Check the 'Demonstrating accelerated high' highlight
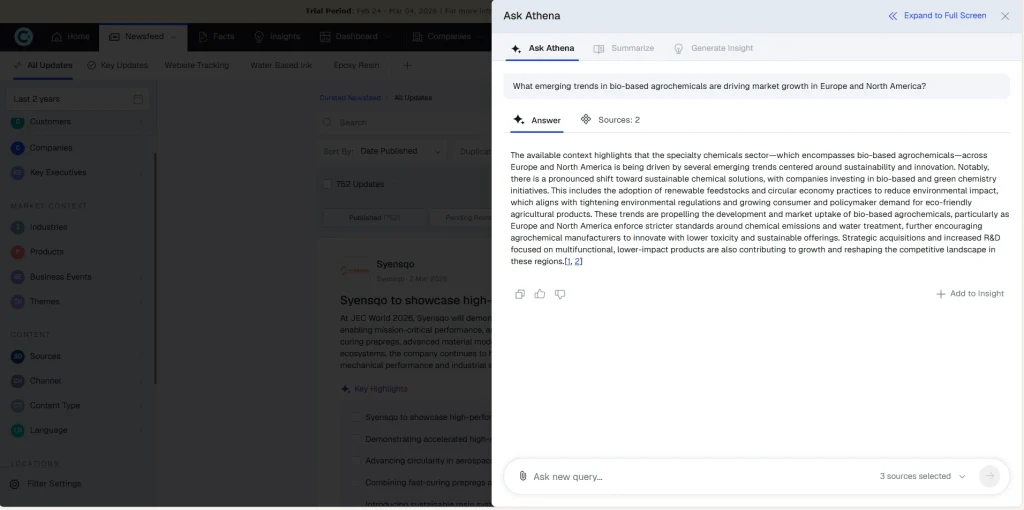The image size is (1024, 510). point(356,439)
